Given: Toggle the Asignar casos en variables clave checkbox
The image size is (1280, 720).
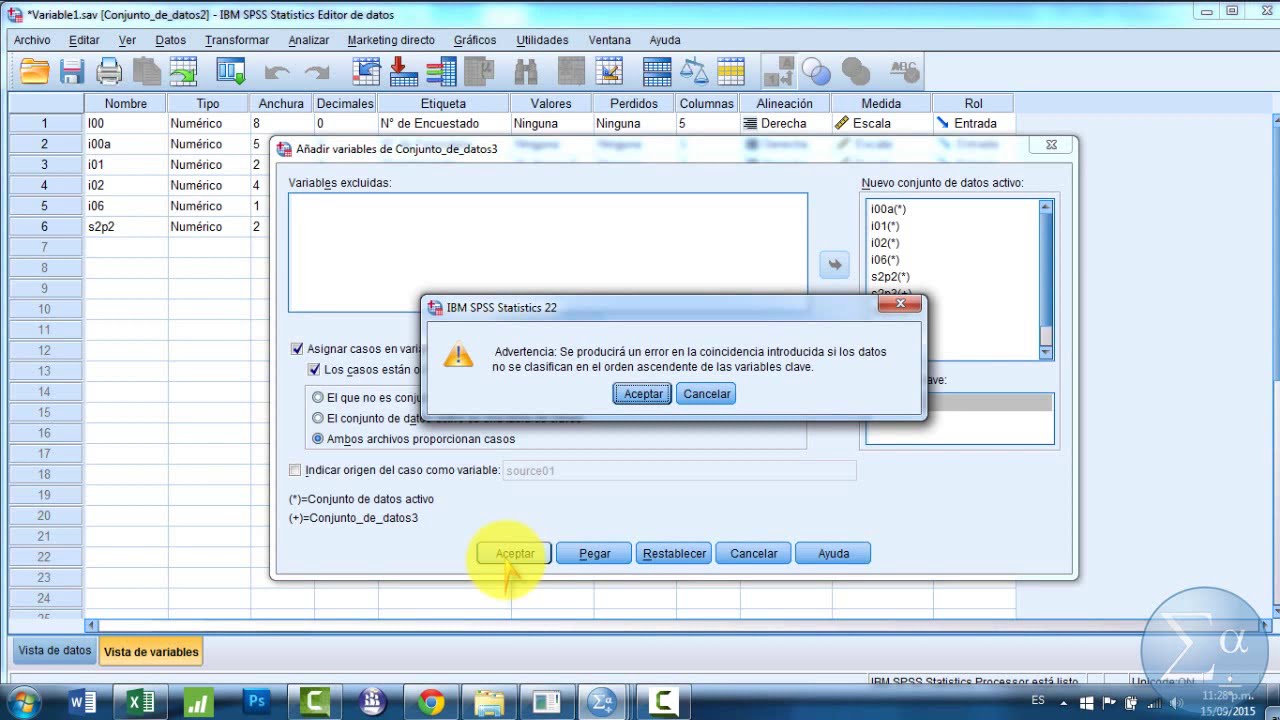Looking at the screenshot, I should pyautogui.click(x=296, y=349).
